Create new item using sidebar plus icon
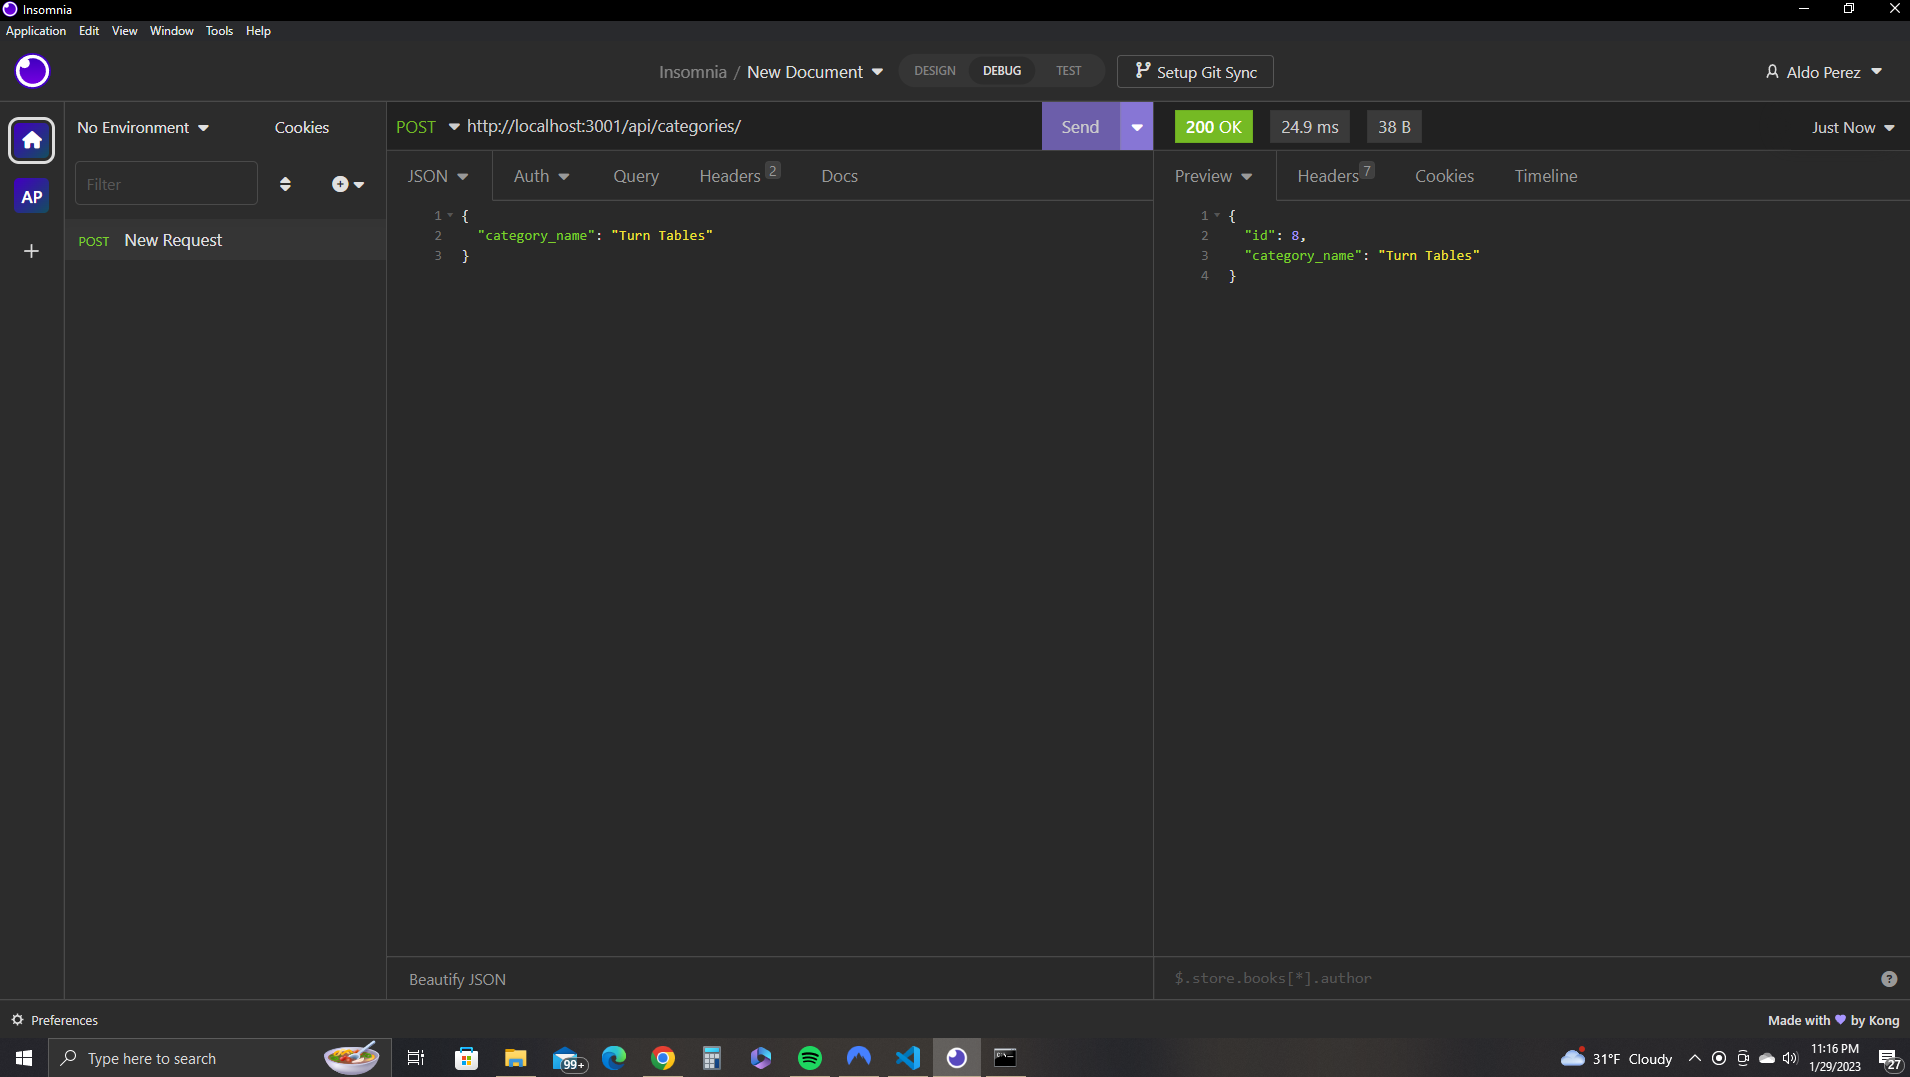The image size is (1910, 1077). coord(31,251)
